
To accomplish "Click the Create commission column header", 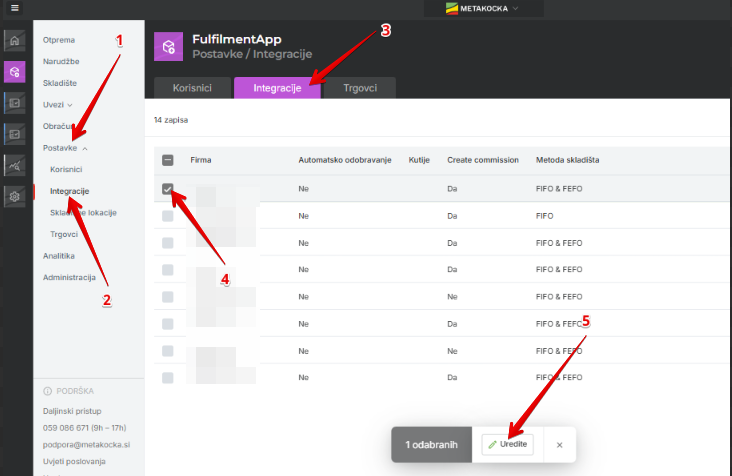I will pyautogui.click(x=483, y=160).
